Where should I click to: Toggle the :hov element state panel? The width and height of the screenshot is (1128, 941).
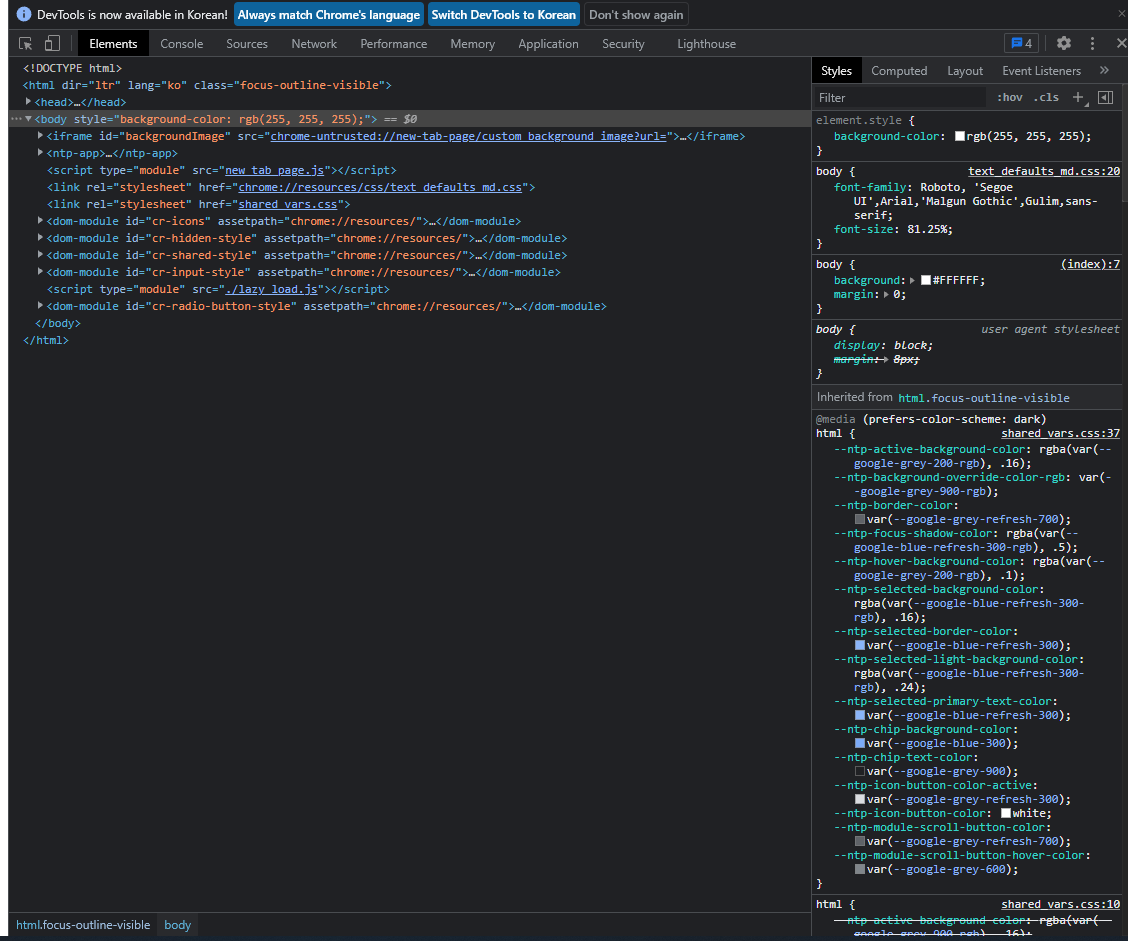pyautogui.click(x=1009, y=98)
